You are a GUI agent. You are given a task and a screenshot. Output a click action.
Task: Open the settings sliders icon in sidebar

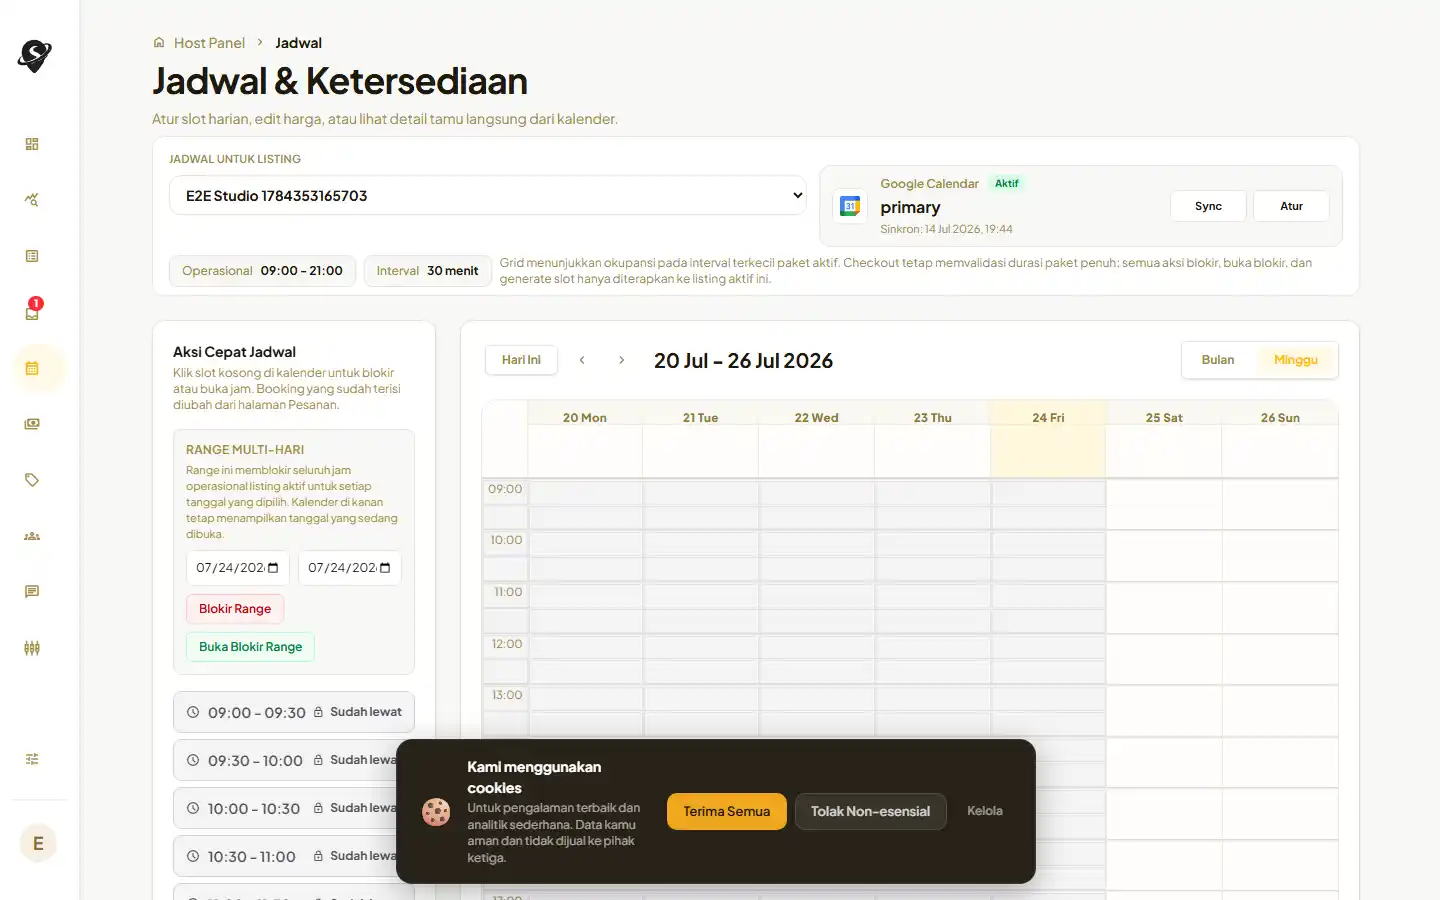coord(32,759)
